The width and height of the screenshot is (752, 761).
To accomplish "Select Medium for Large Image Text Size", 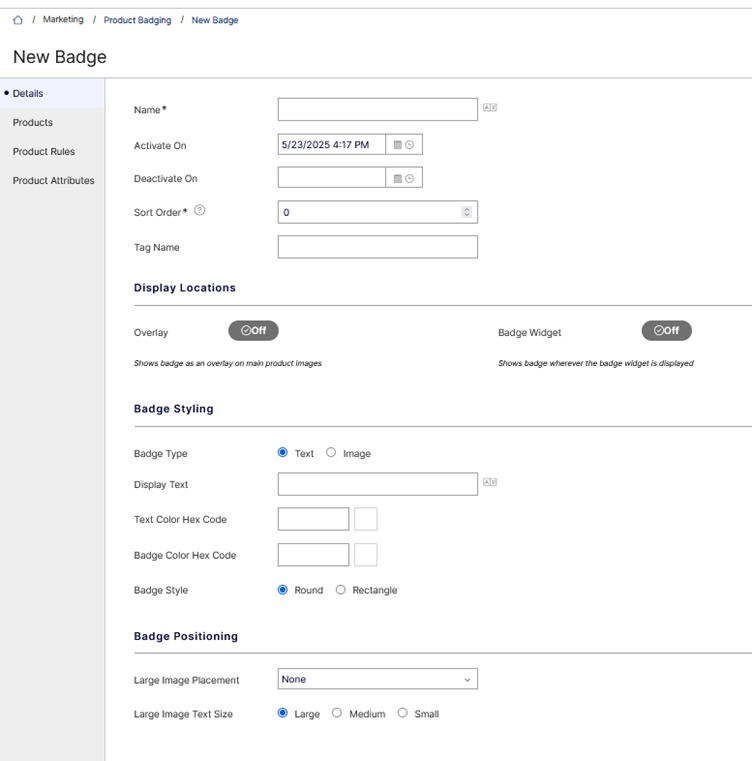I will pyautogui.click(x=337, y=714).
